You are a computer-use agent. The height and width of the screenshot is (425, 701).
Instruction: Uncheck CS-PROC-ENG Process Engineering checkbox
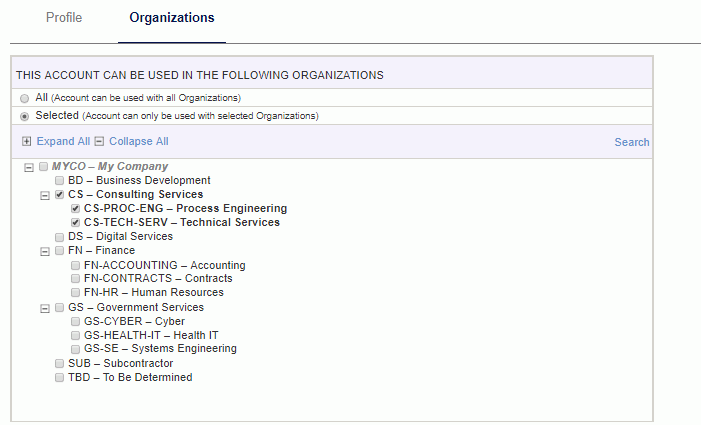pos(76,209)
